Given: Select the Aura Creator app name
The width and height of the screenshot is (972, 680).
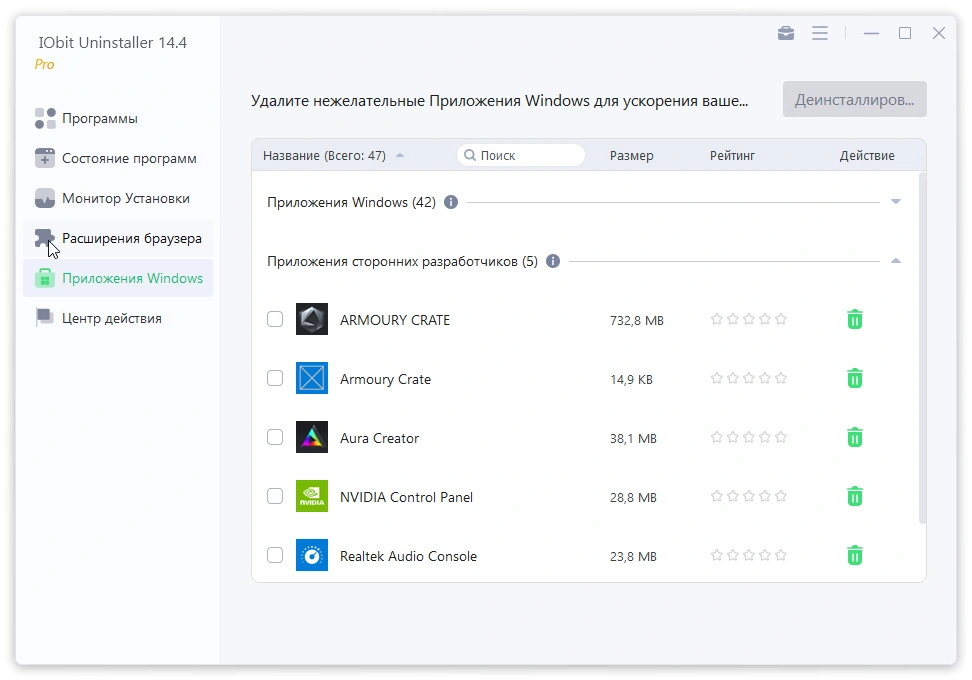Looking at the screenshot, I should pyautogui.click(x=379, y=438).
